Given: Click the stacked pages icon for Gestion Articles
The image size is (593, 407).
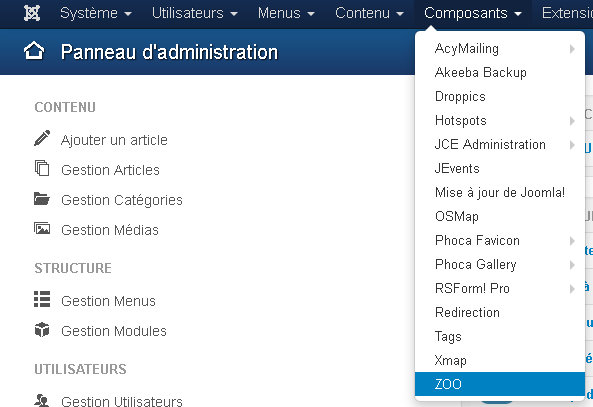Looking at the screenshot, I should point(42,168).
